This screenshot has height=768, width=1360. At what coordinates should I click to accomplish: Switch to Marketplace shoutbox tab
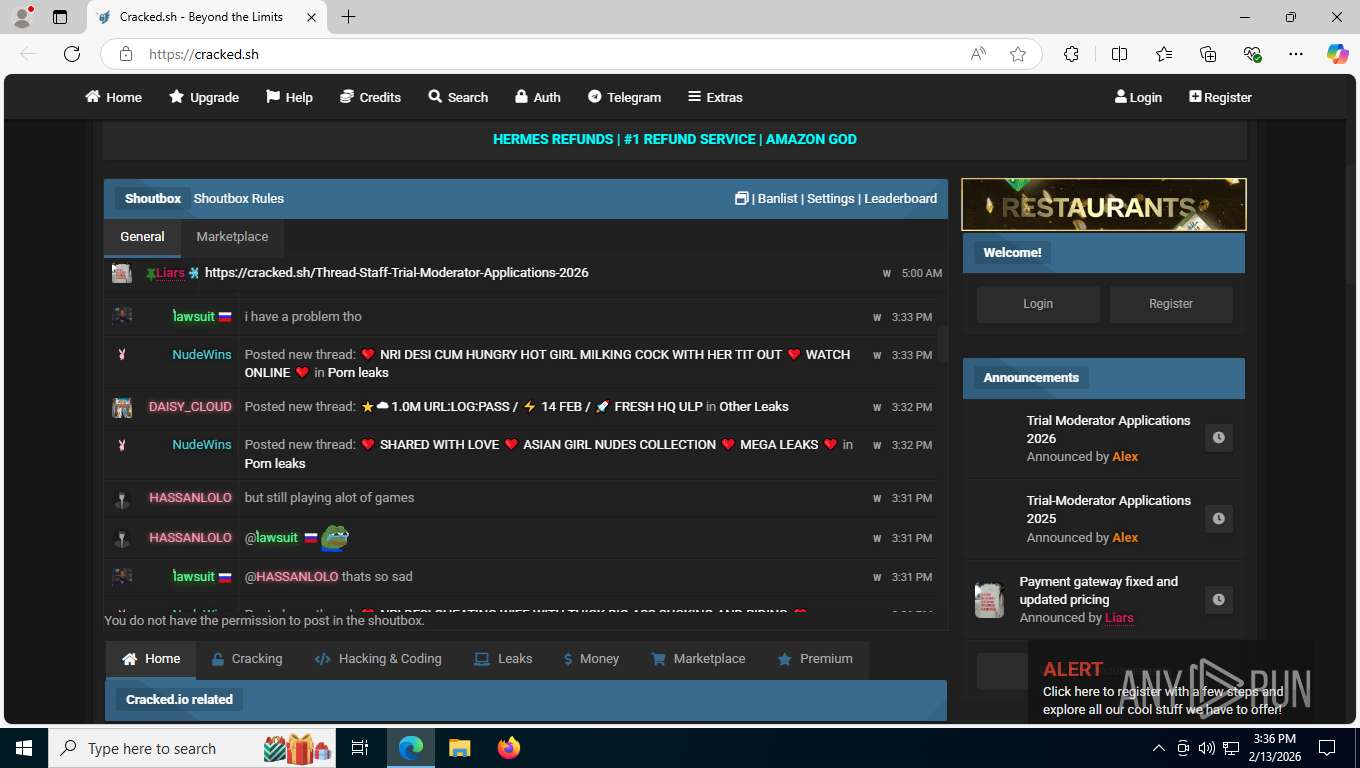click(232, 237)
